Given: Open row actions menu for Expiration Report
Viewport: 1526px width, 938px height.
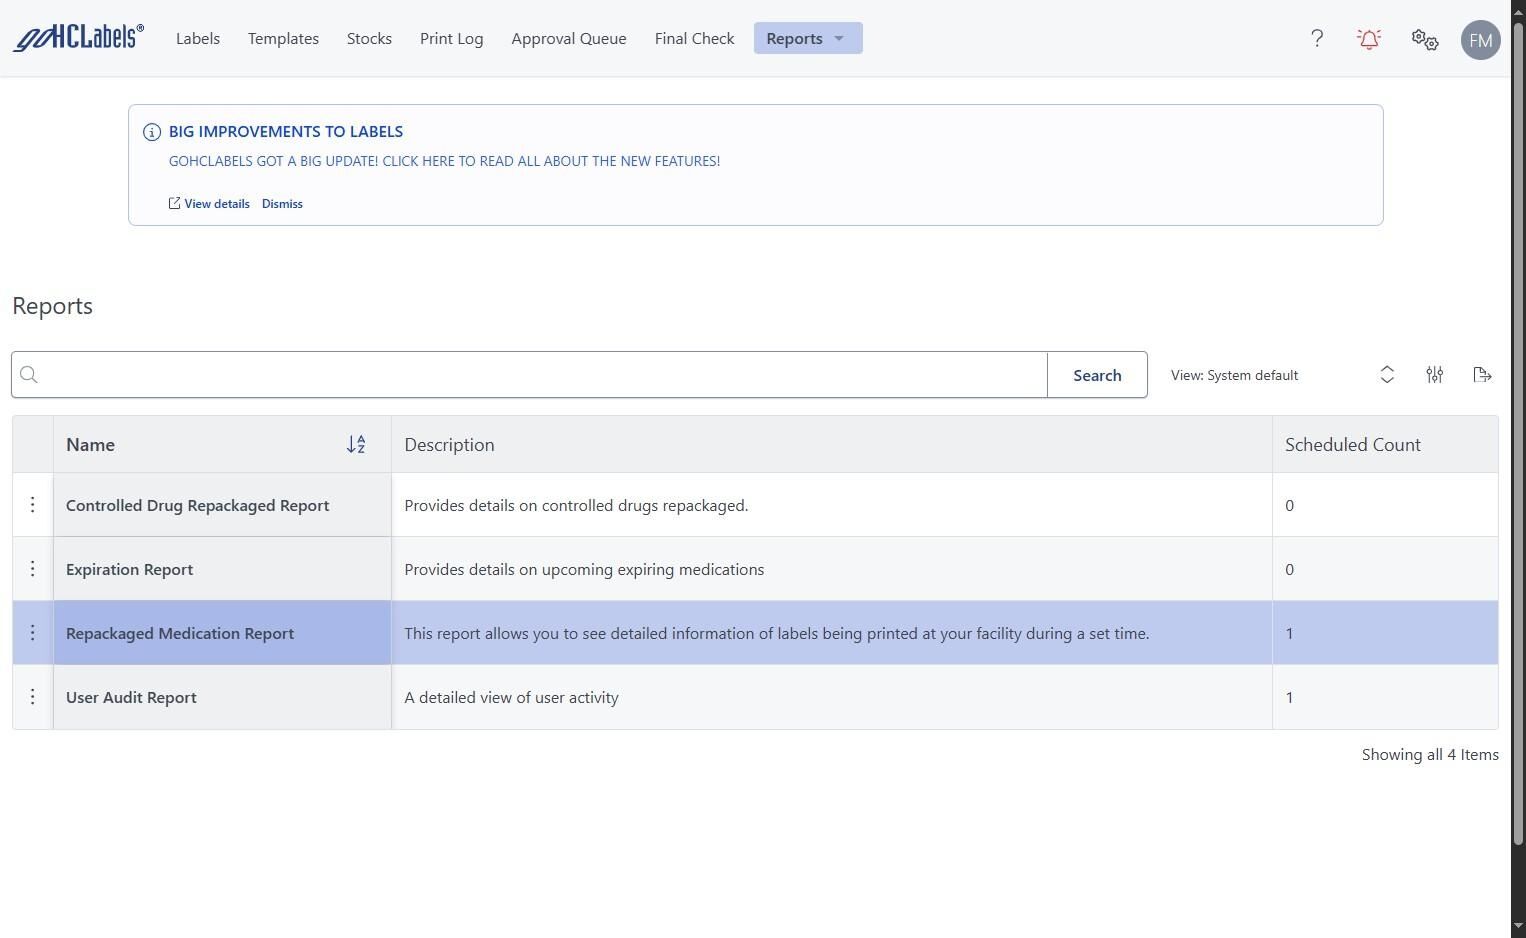Looking at the screenshot, I should coord(33,569).
